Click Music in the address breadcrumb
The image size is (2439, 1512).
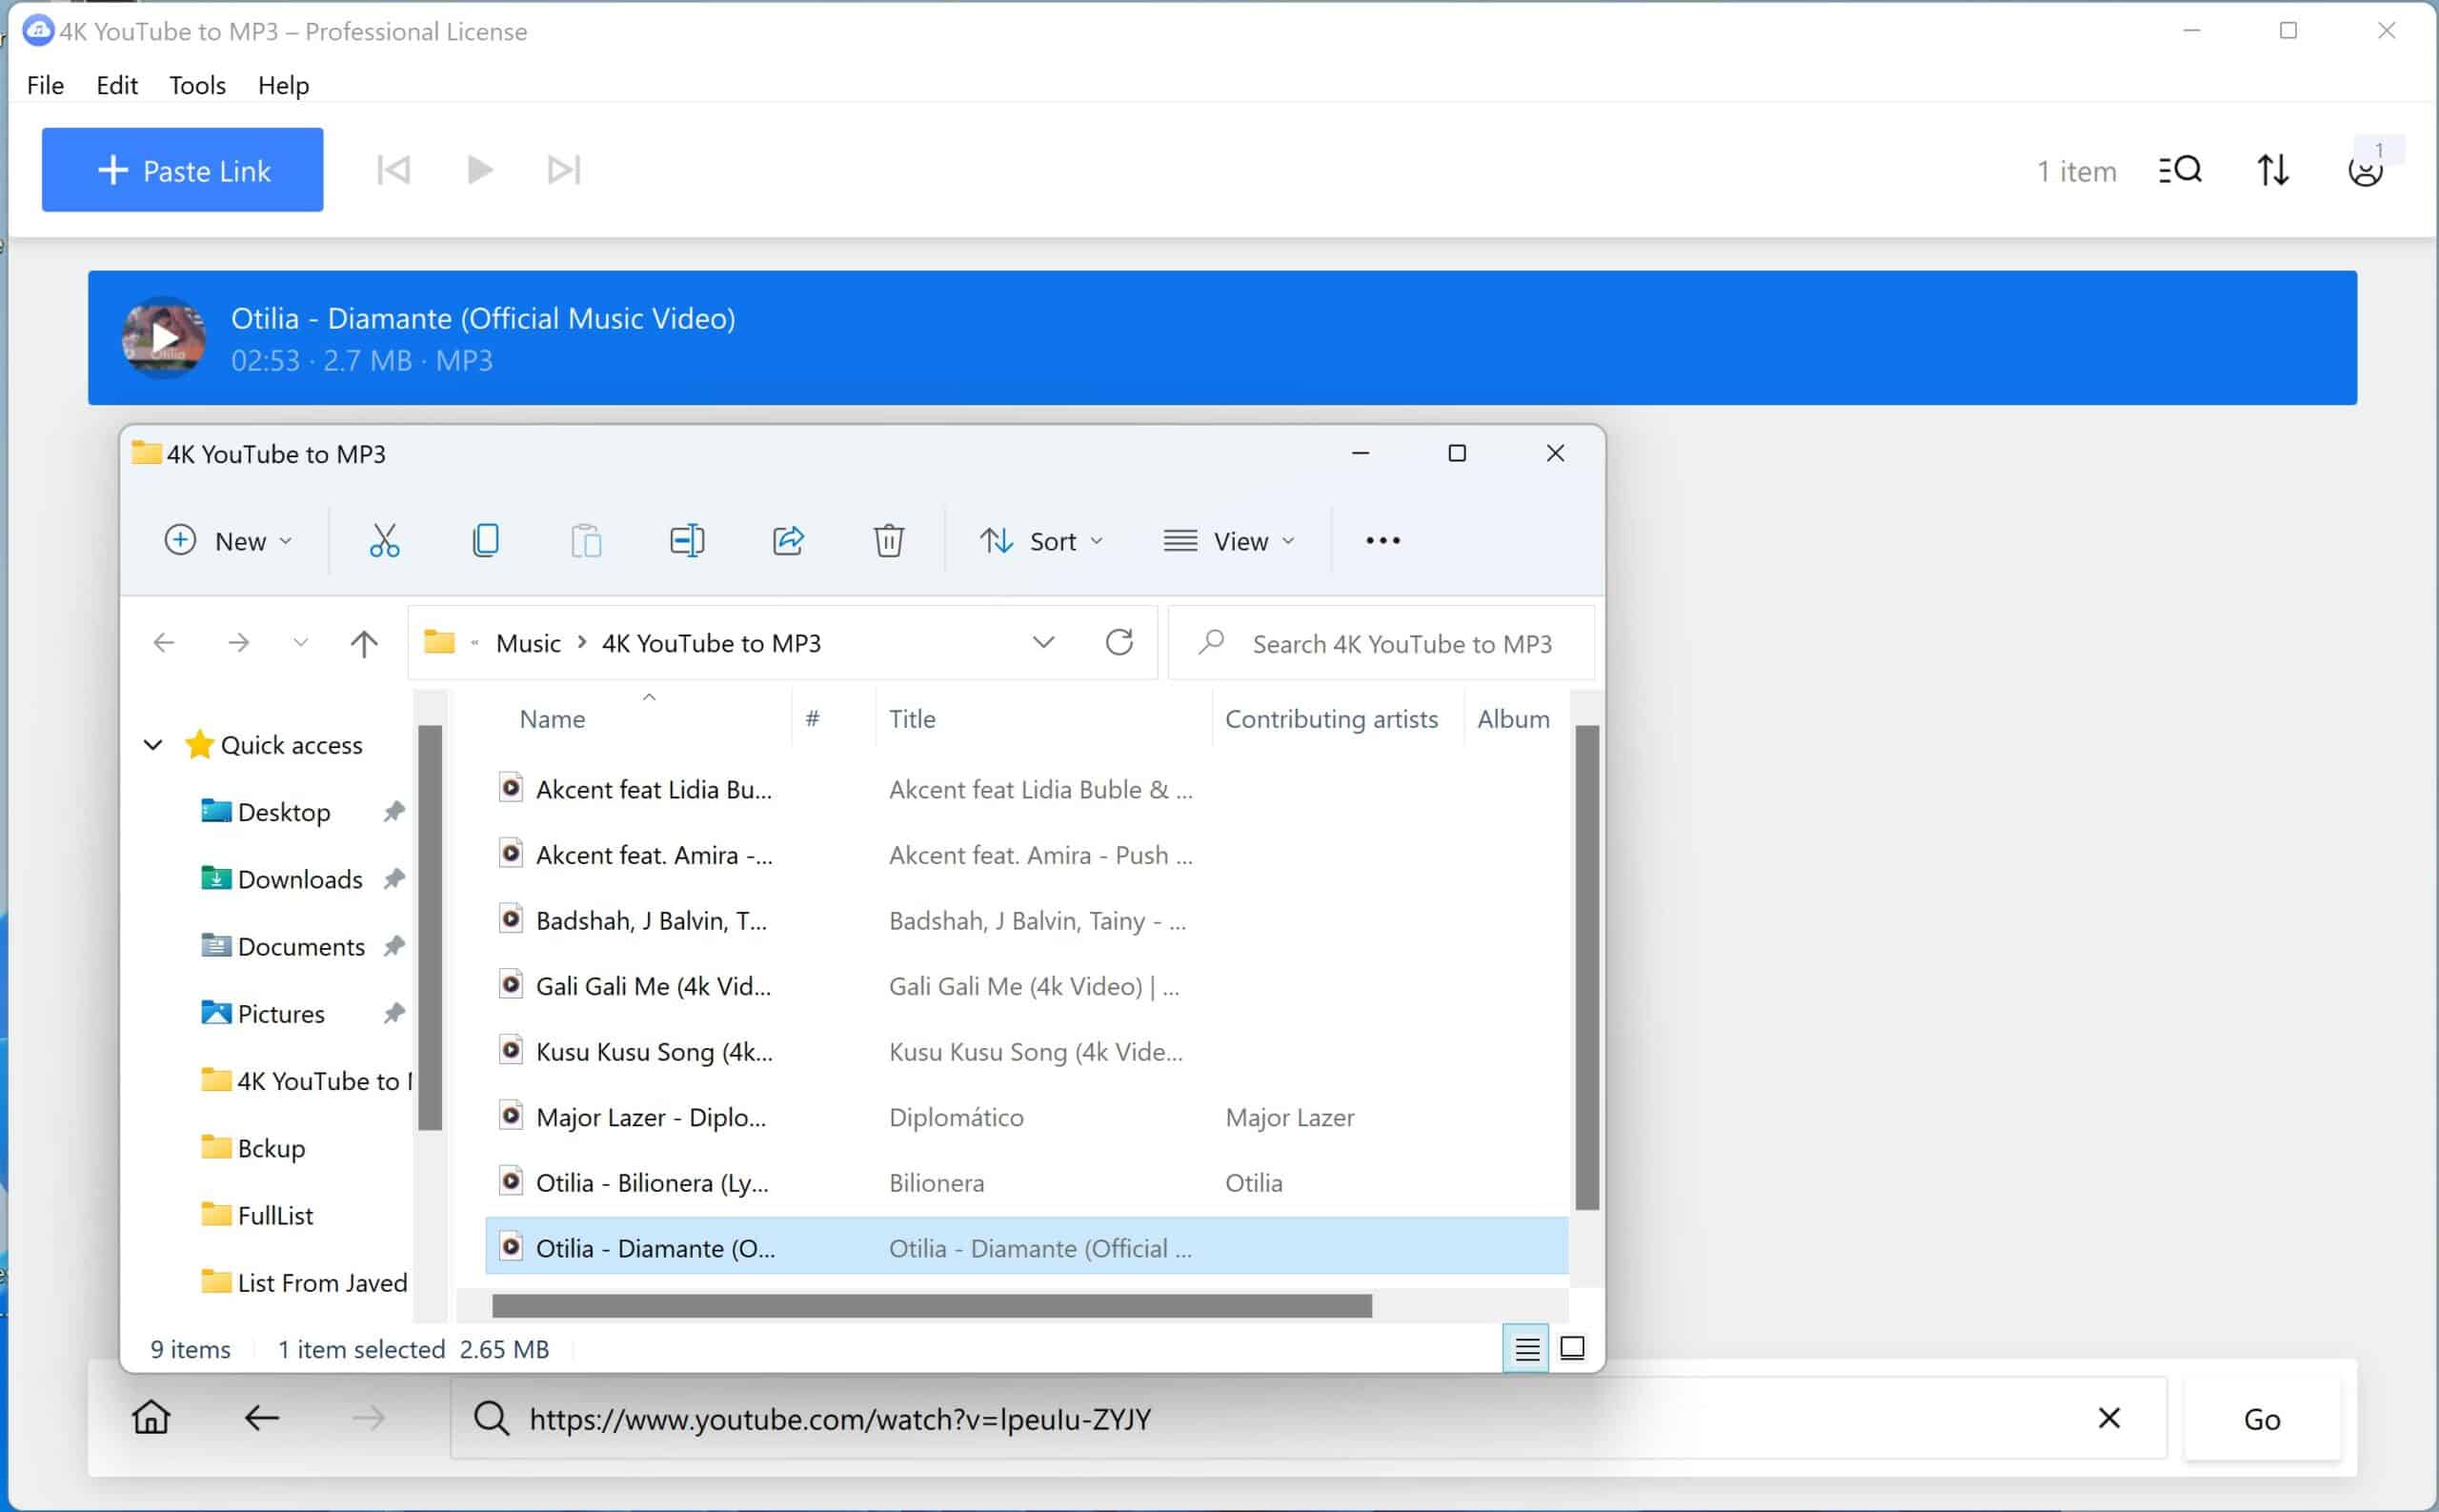(528, 643)
